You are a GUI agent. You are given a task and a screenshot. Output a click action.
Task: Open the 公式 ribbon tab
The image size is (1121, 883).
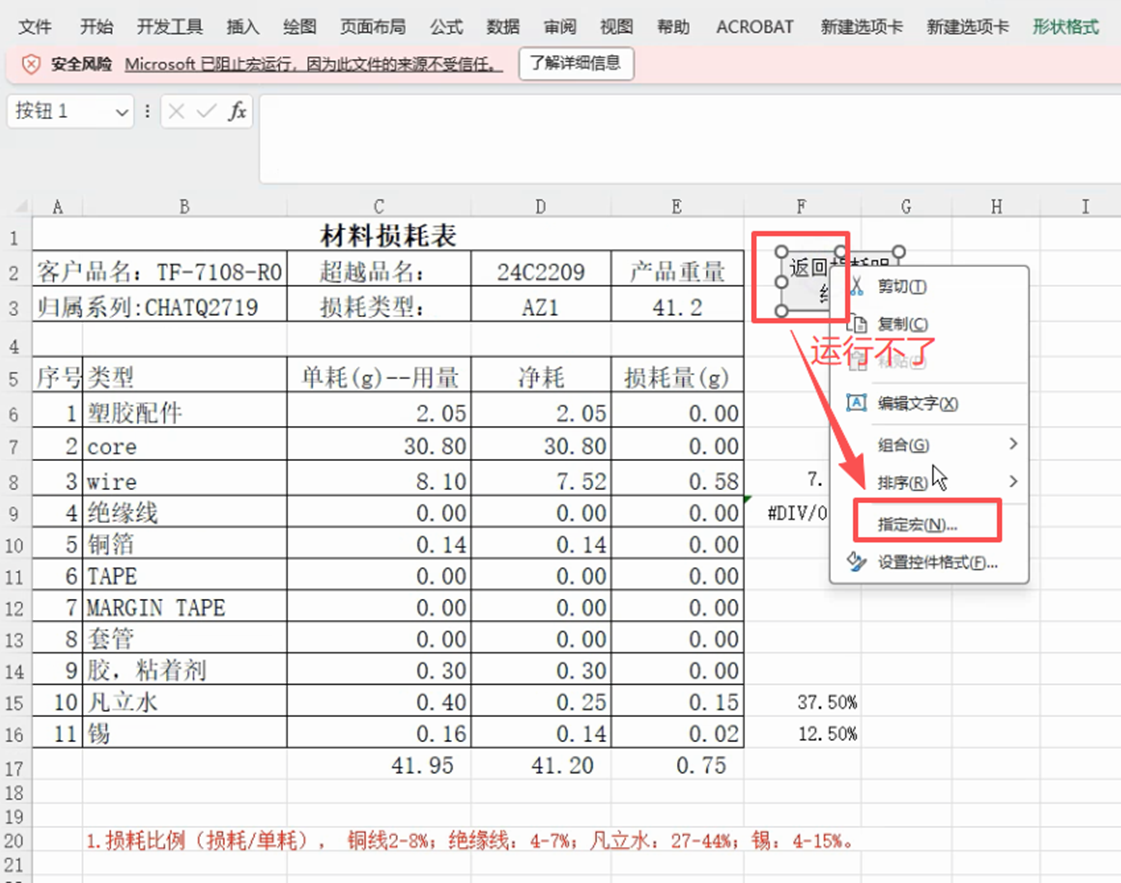pos(446,27)
